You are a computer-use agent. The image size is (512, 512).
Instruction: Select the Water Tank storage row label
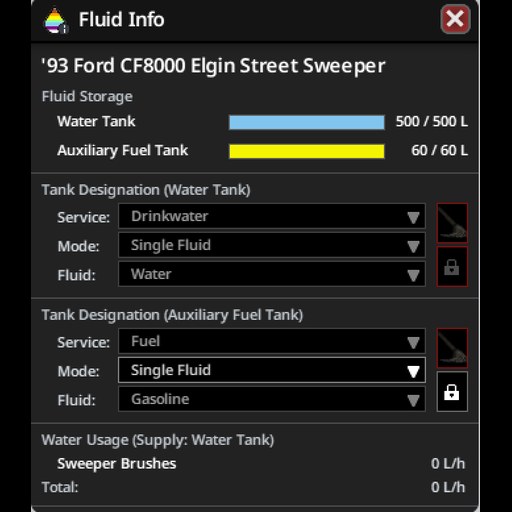[96, 121]
